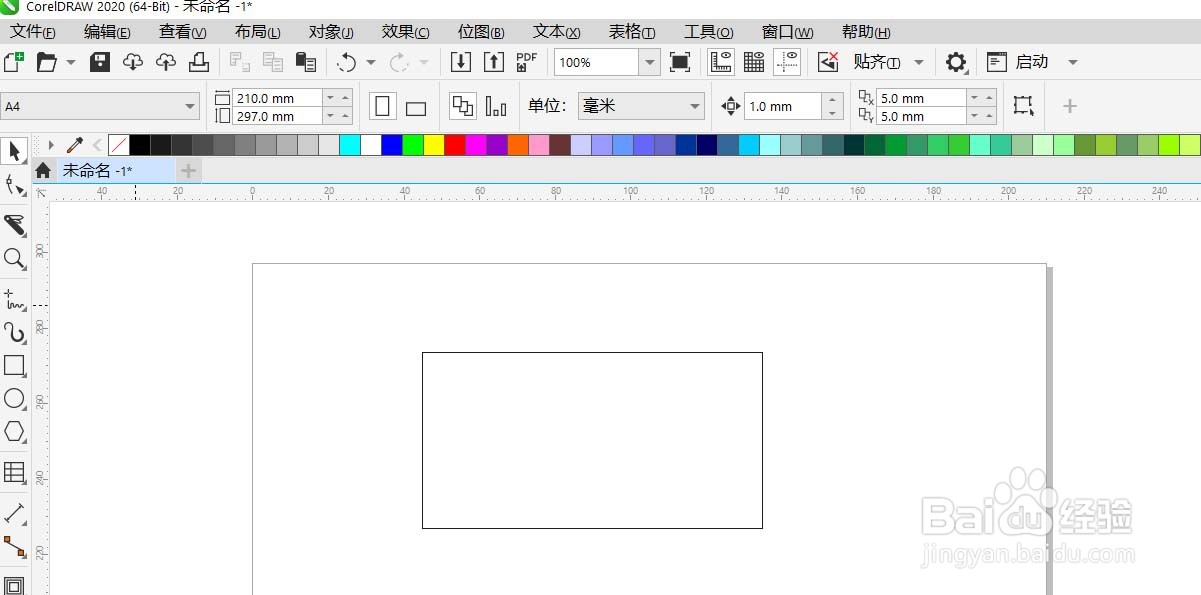The width and height of the screenshot is (1201, 595).
Task: Create a new document
Action: (x=13, y=62)
